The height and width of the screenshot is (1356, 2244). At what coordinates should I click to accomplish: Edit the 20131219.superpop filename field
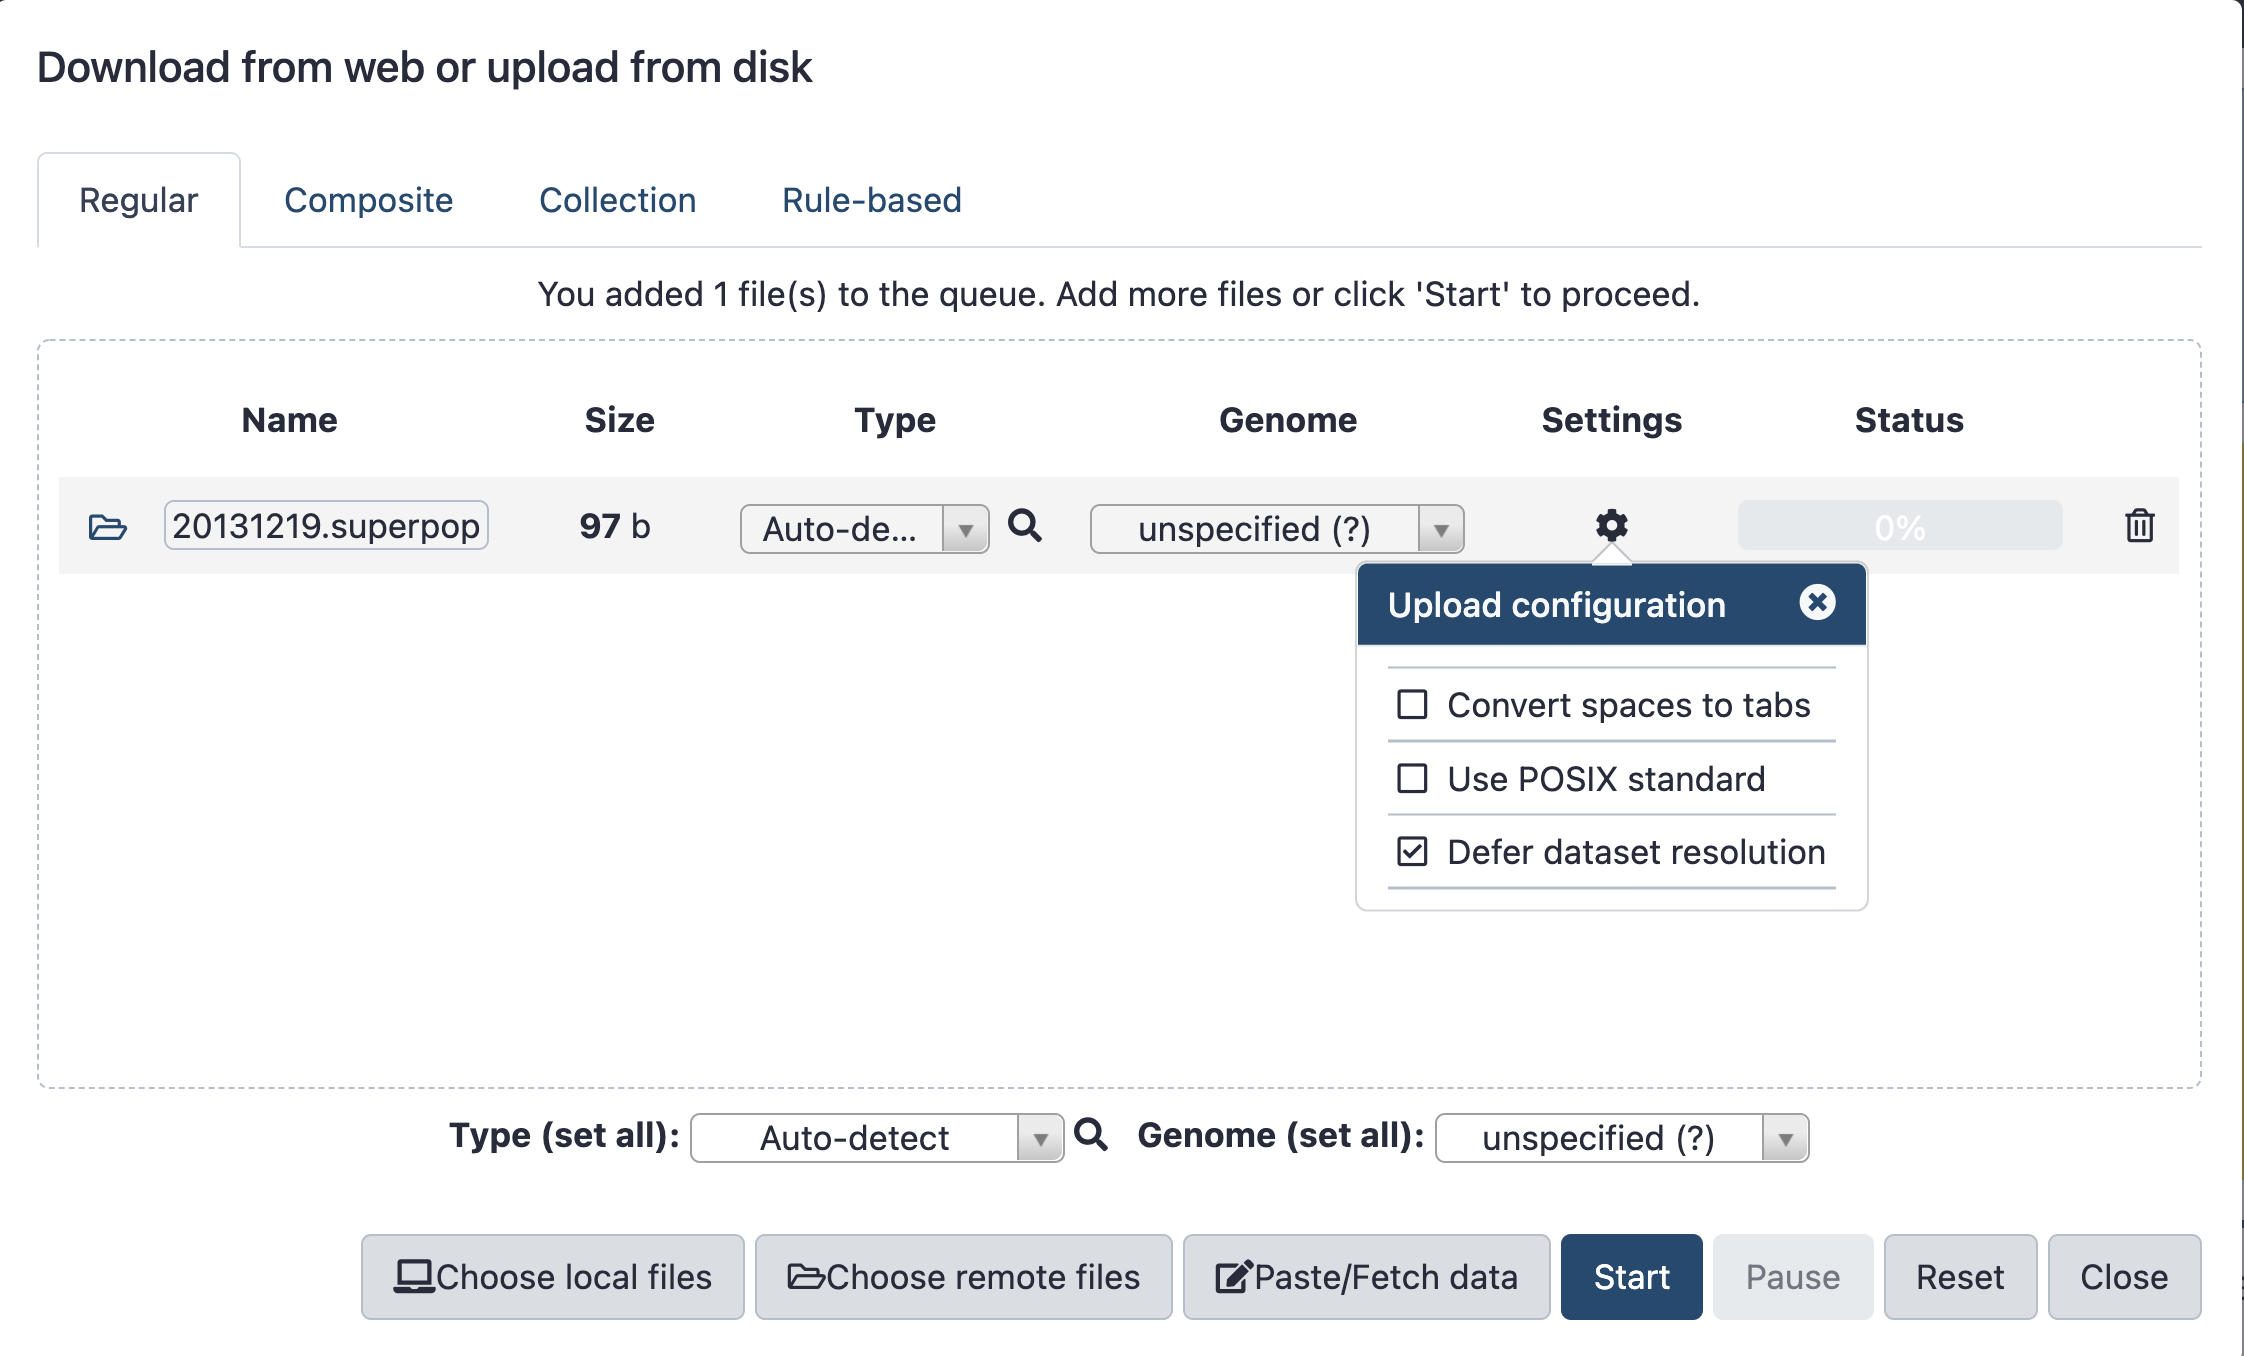(326, 524)
